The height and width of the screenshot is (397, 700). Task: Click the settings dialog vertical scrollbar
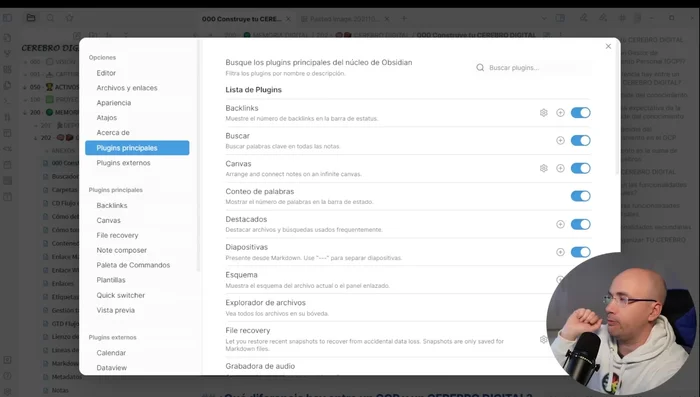click(617, 107)
